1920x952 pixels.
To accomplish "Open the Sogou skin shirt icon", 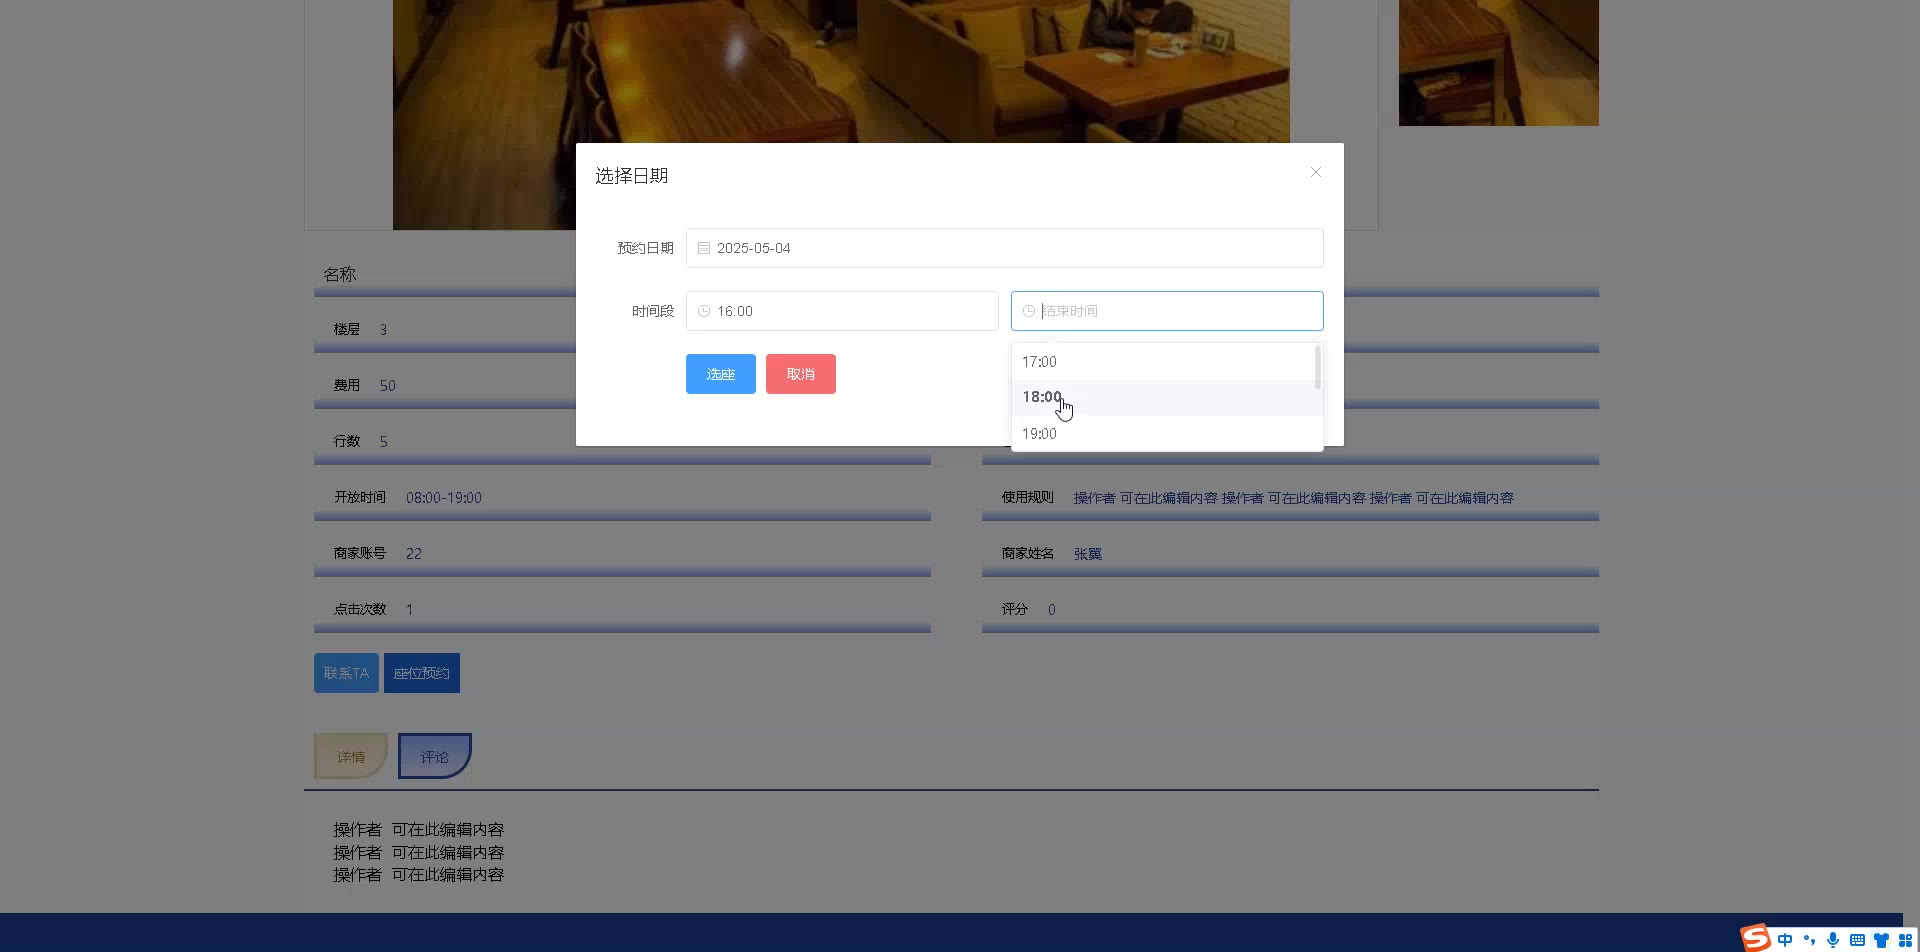I will (x=1881, y=940).
